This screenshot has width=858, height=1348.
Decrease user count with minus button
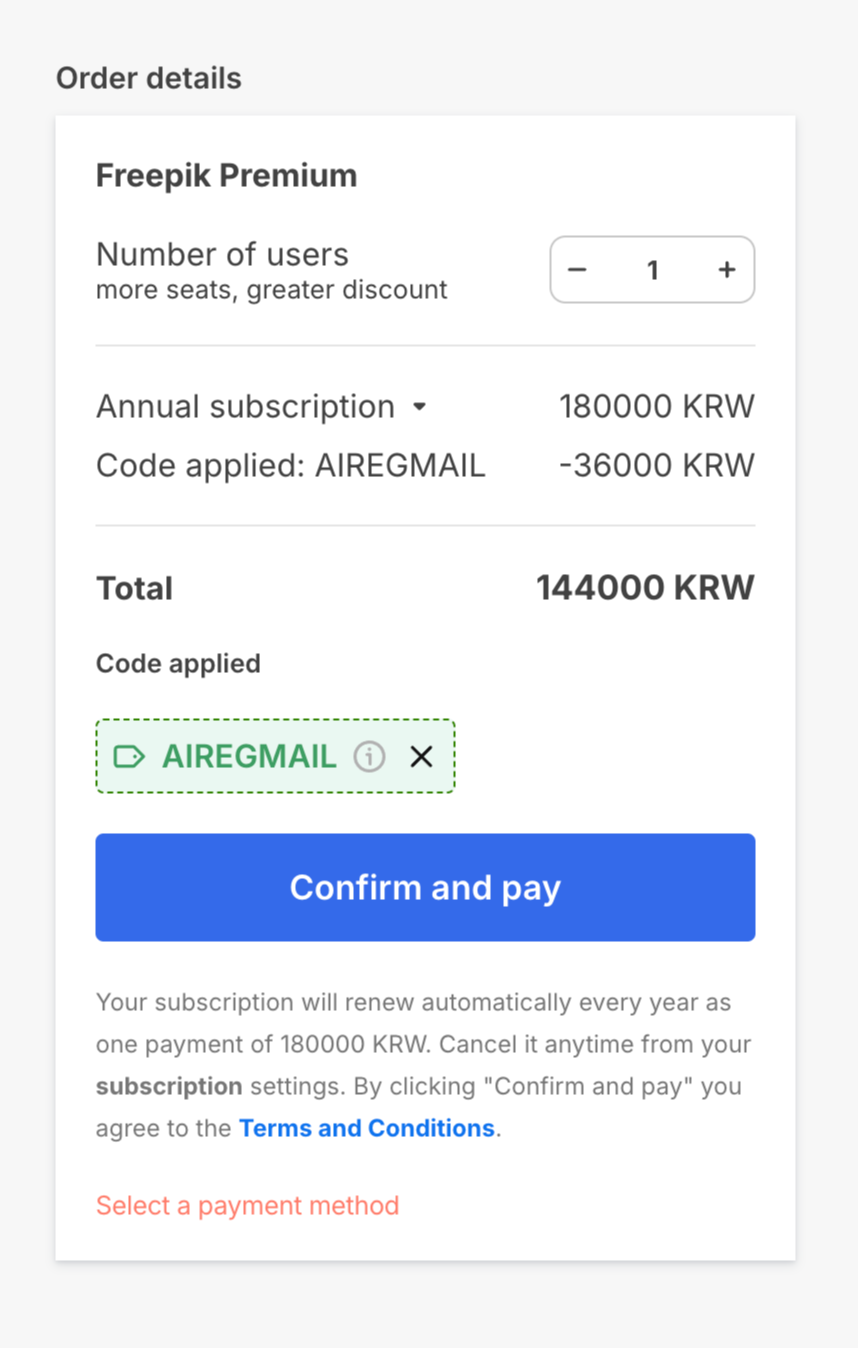pyautogui.click(x=577, y=270)
